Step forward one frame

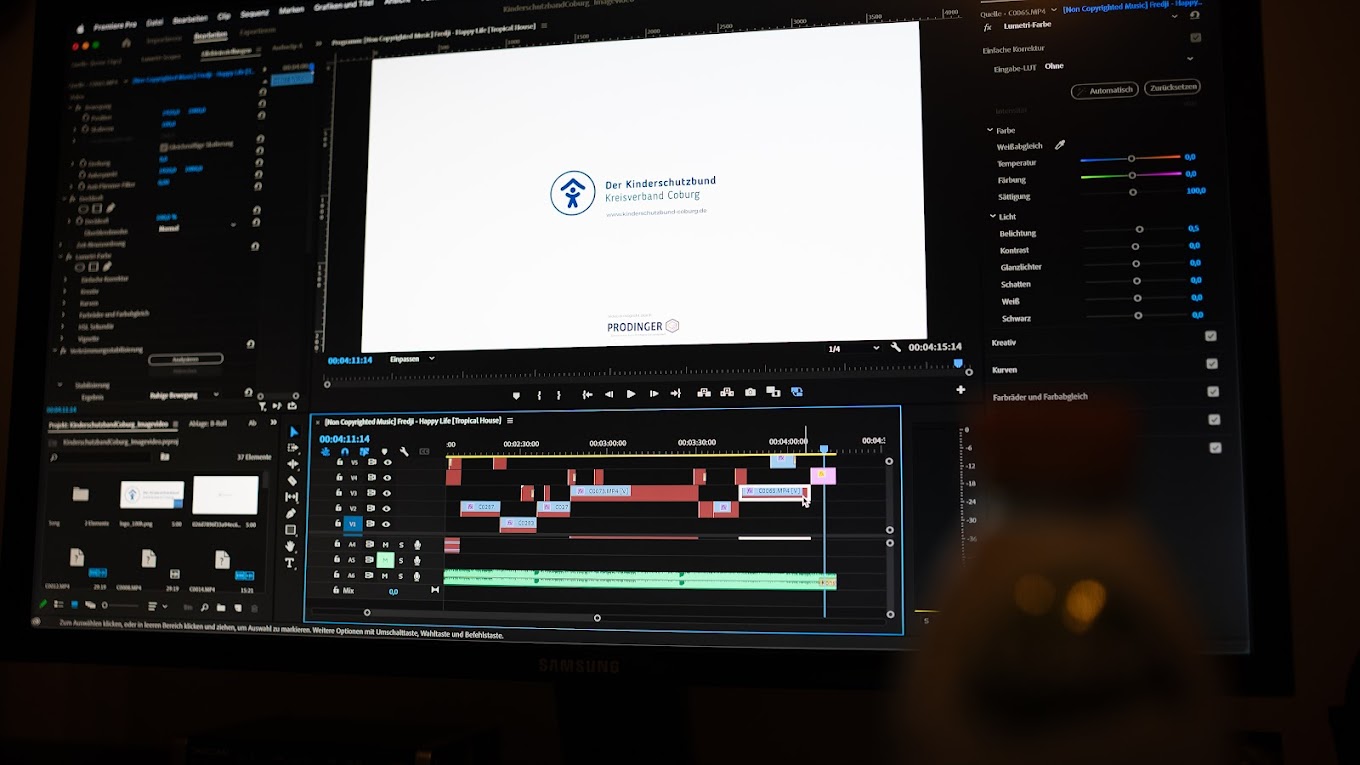654,394
